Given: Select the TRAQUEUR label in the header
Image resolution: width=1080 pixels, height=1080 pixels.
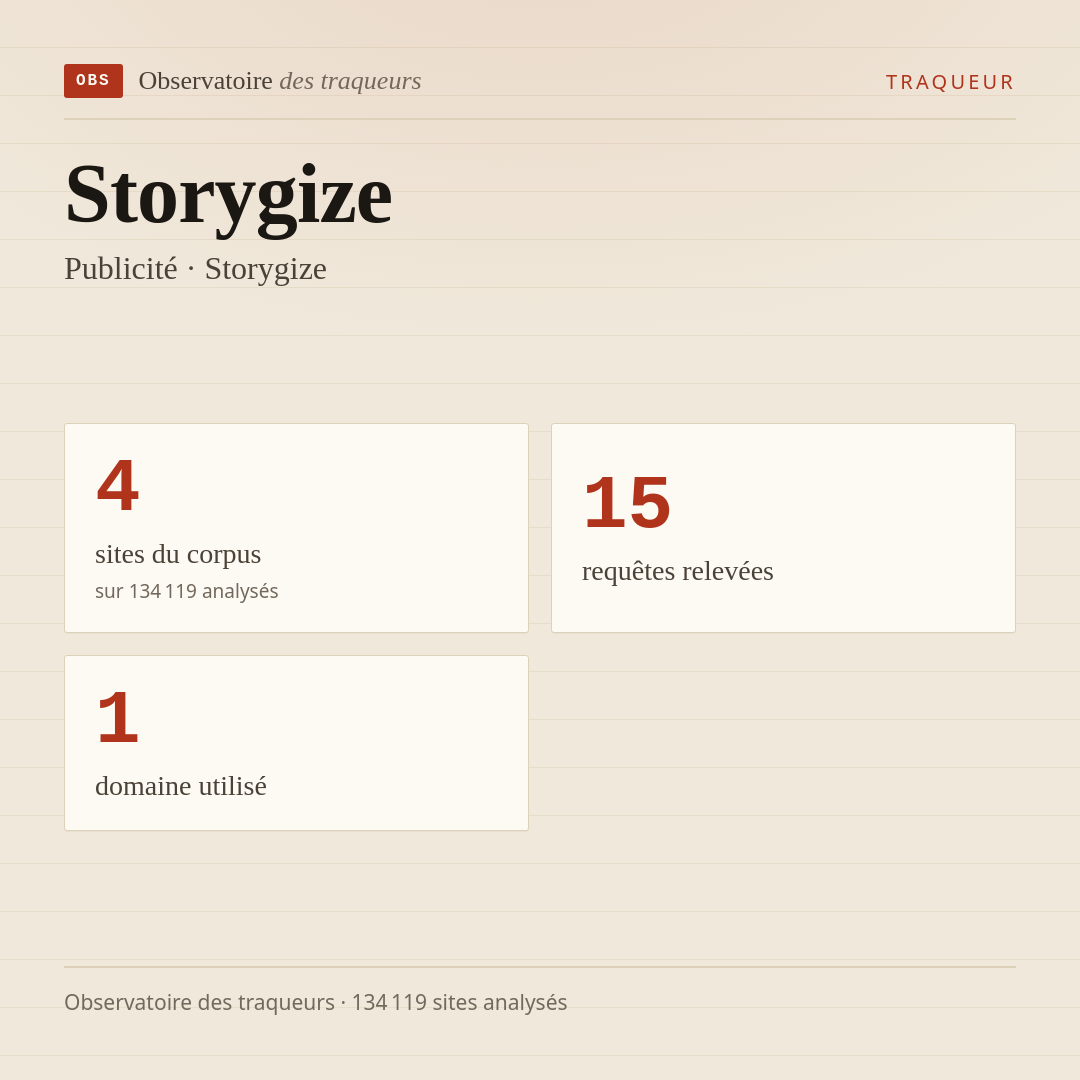Looking at the screenshot, I should click(x=950, y=82).
